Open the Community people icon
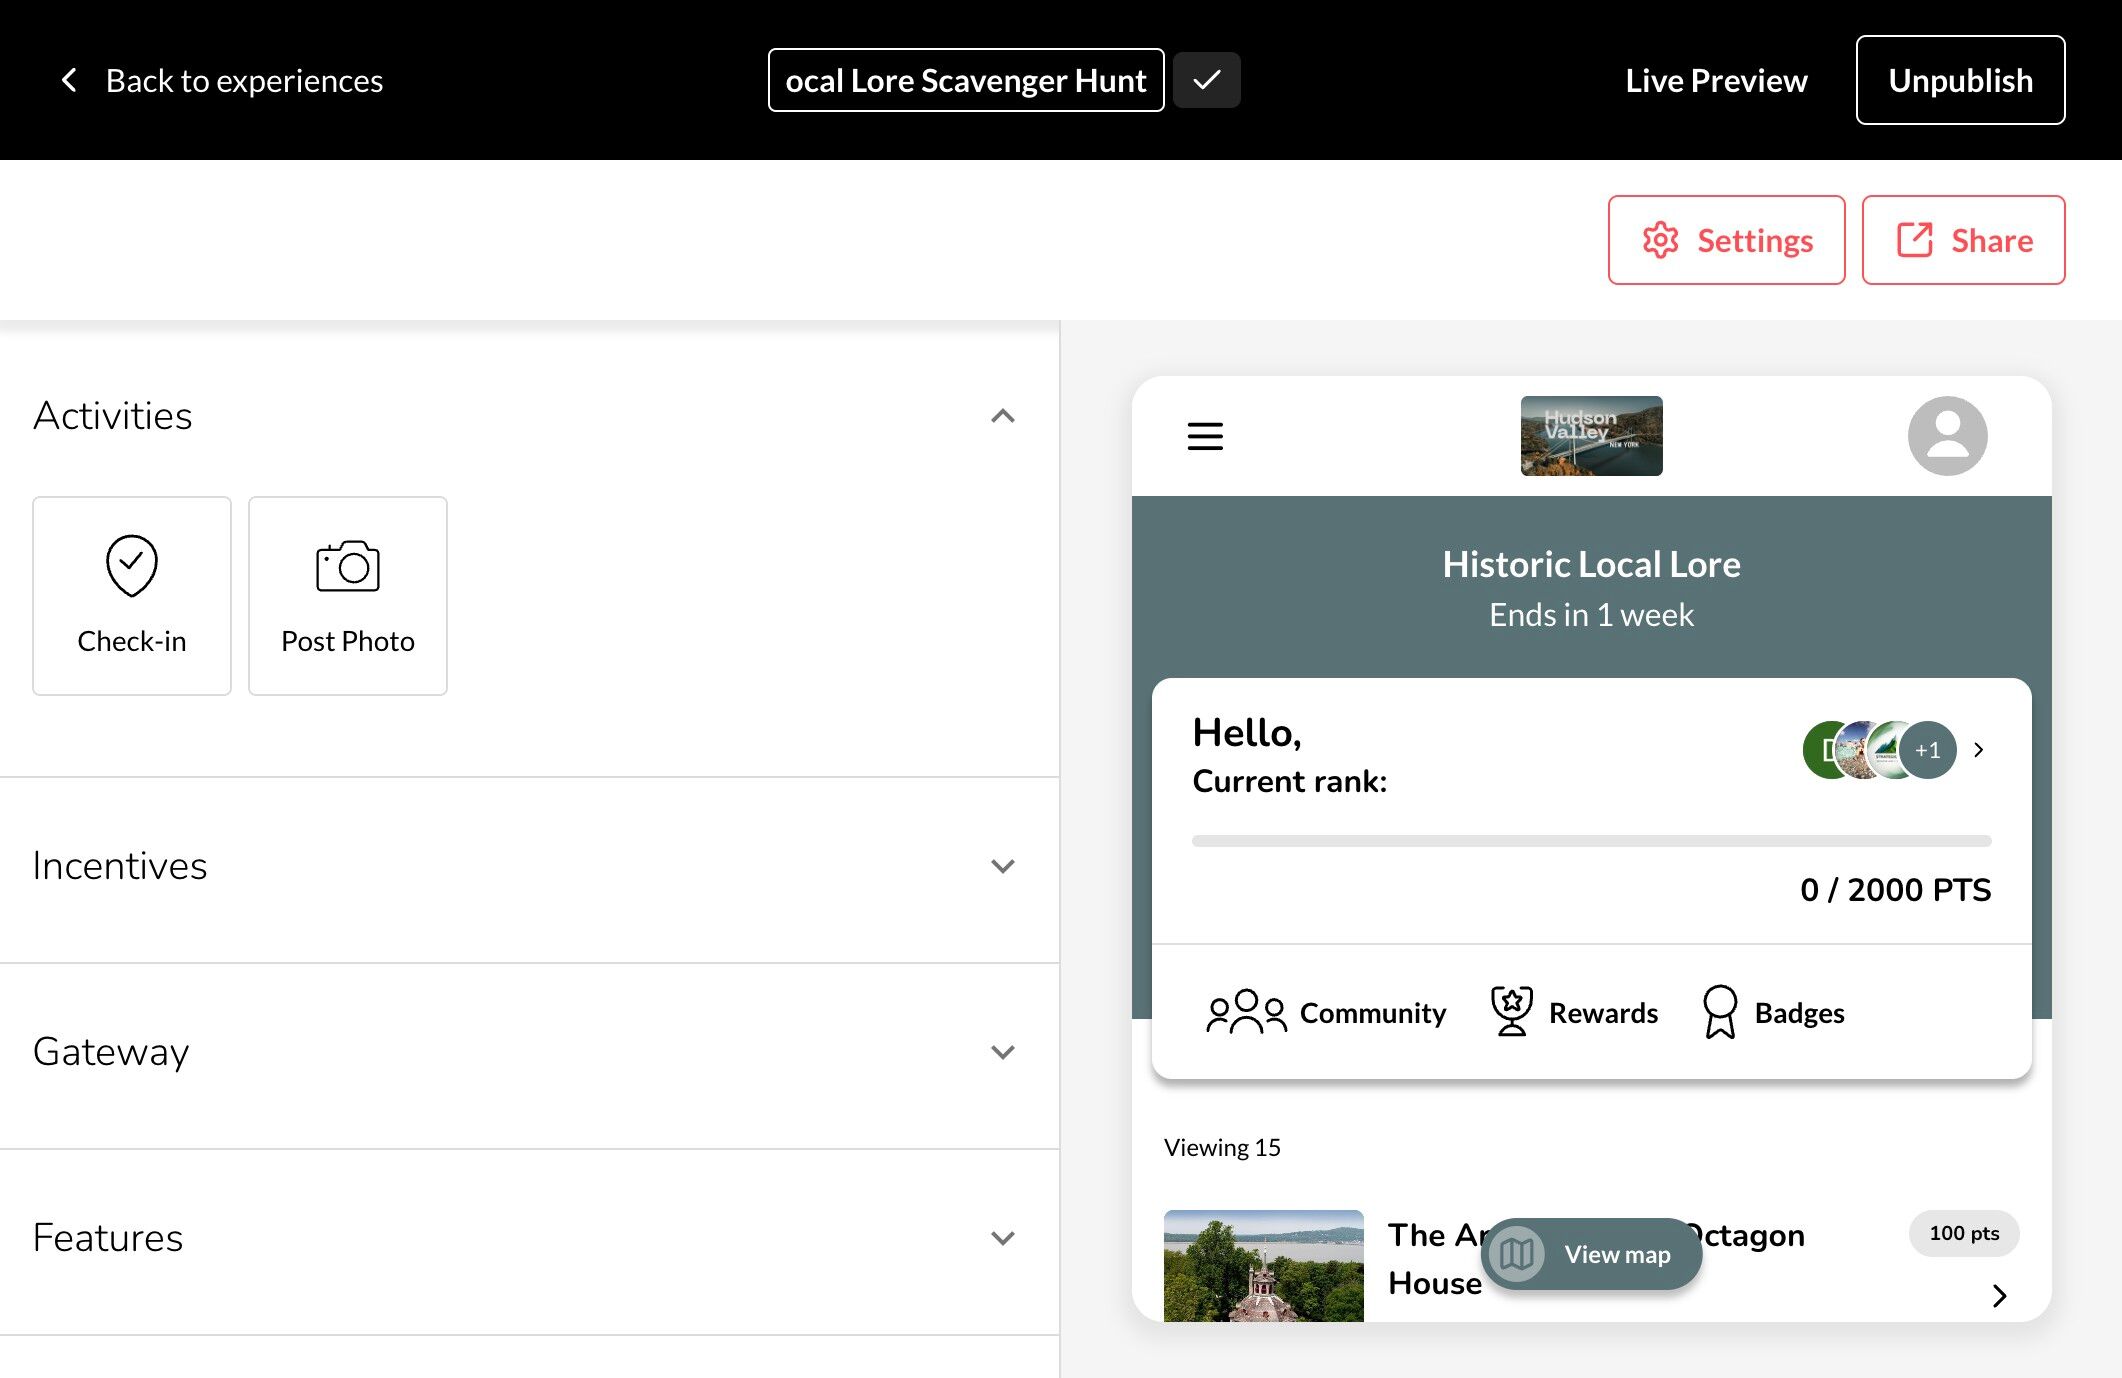 coord(1245,1013)
